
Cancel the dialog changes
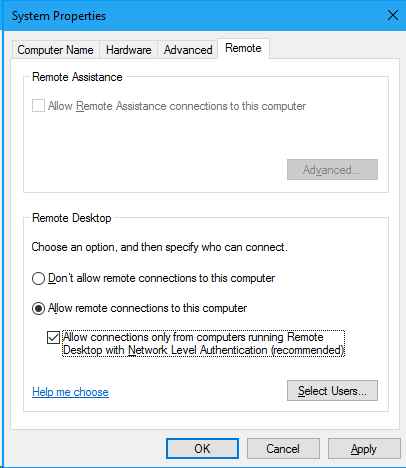(283, 449)
